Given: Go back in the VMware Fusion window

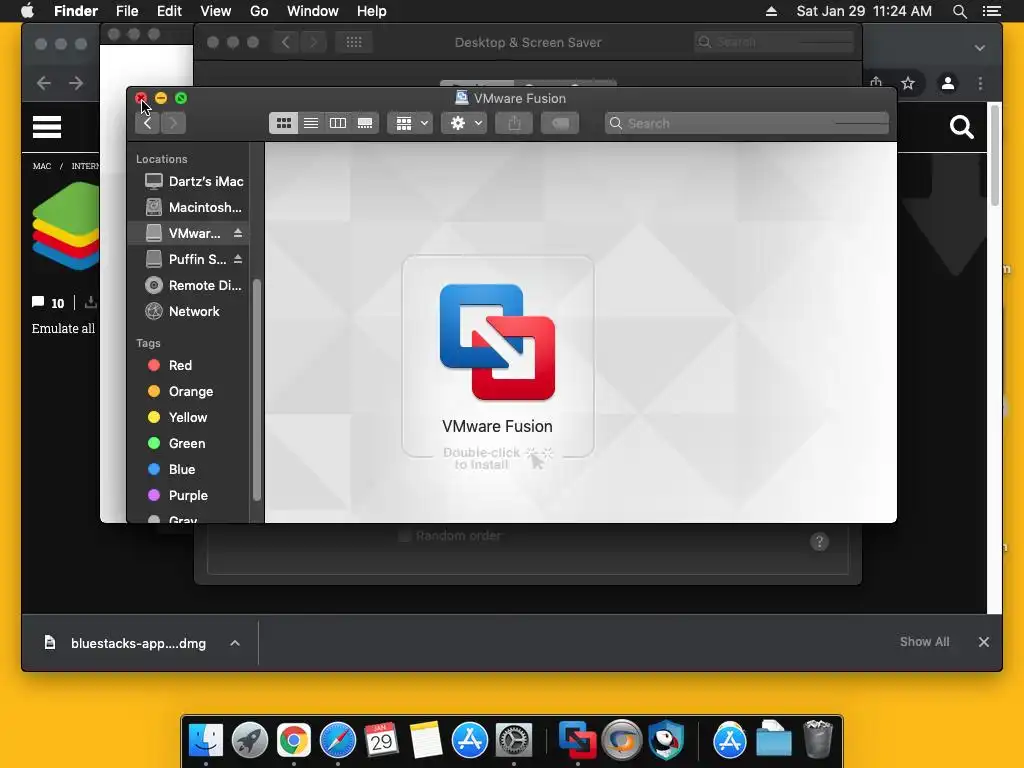Looking at the screenshot, I should click(x=148, y=123).
